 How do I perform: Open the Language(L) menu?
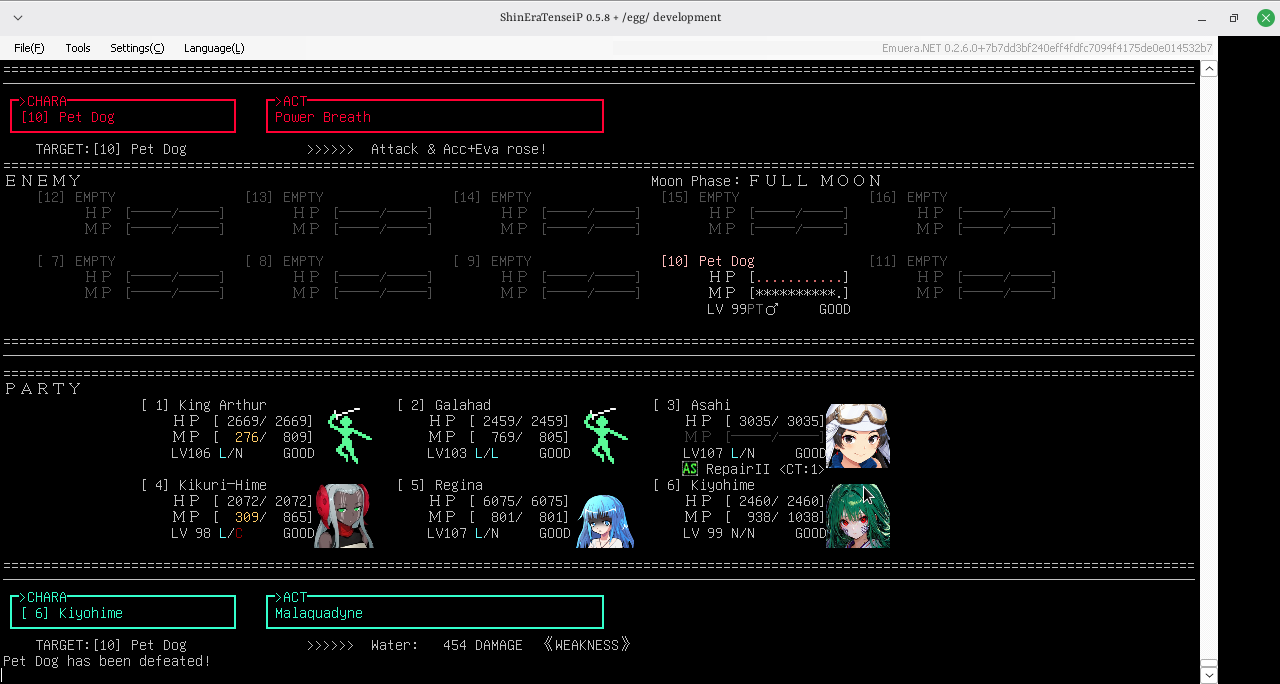click(x=214, y=48)
